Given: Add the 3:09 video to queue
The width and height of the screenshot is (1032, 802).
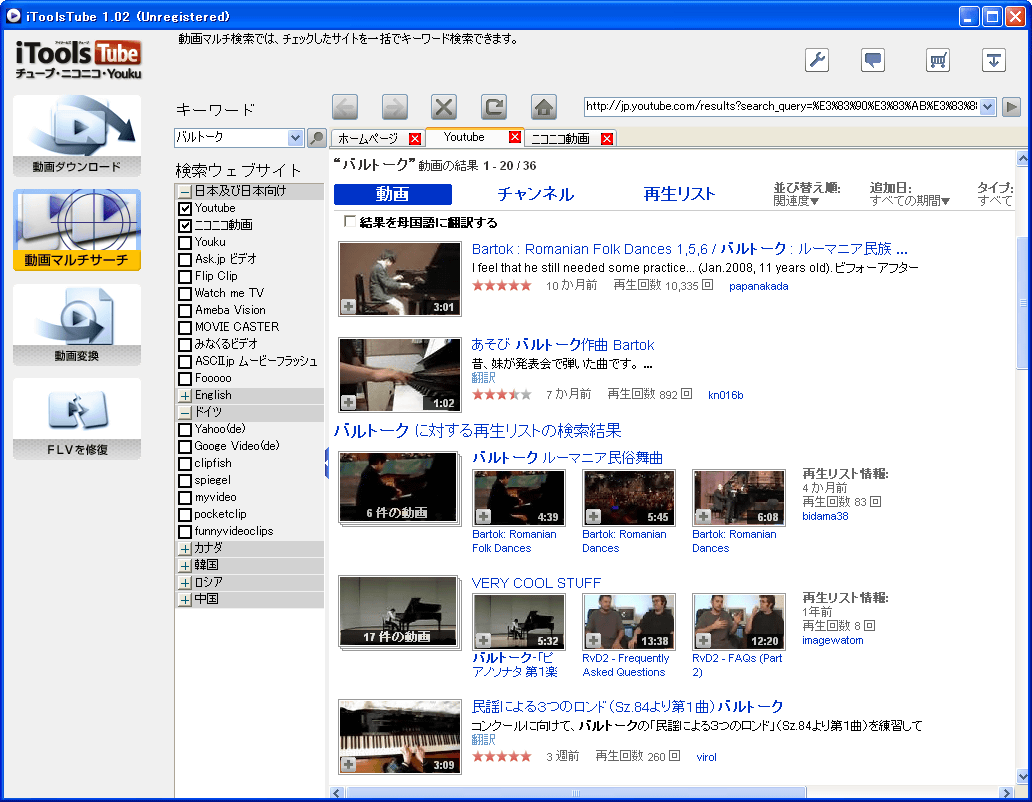Looking at the screenshot, I should 349,764.
